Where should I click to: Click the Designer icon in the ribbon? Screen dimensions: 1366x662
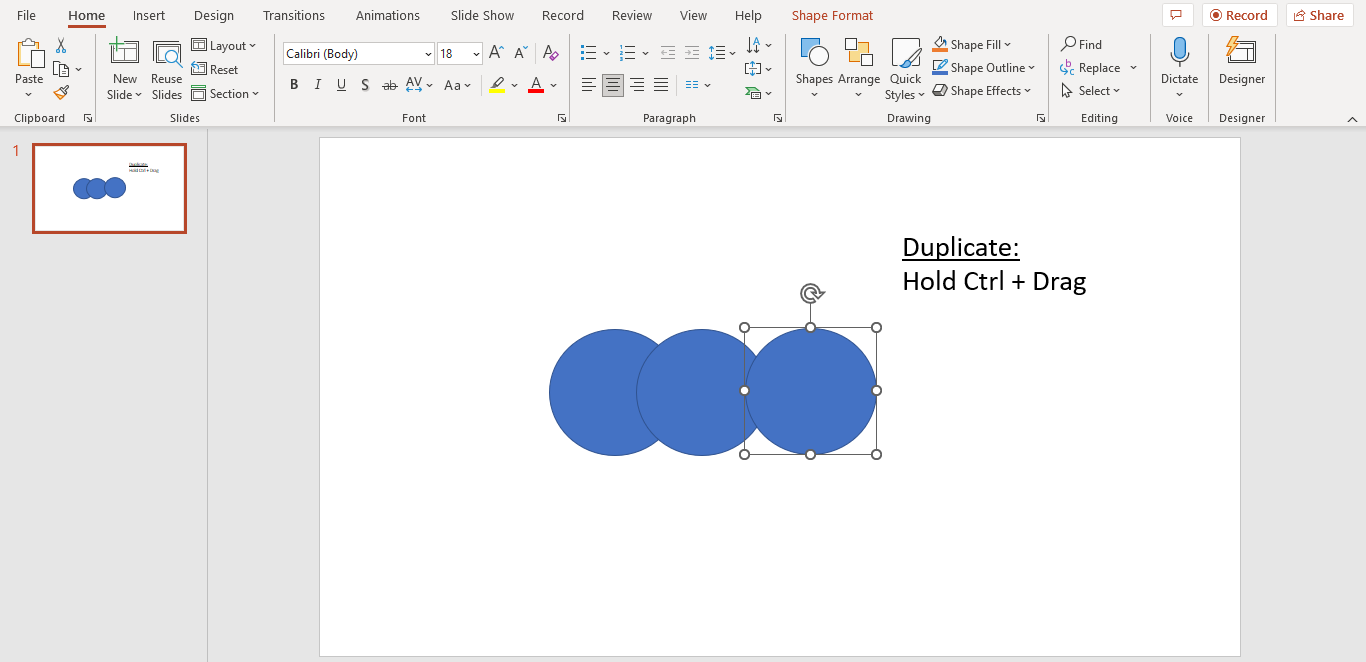click(x=1241, y=60)
